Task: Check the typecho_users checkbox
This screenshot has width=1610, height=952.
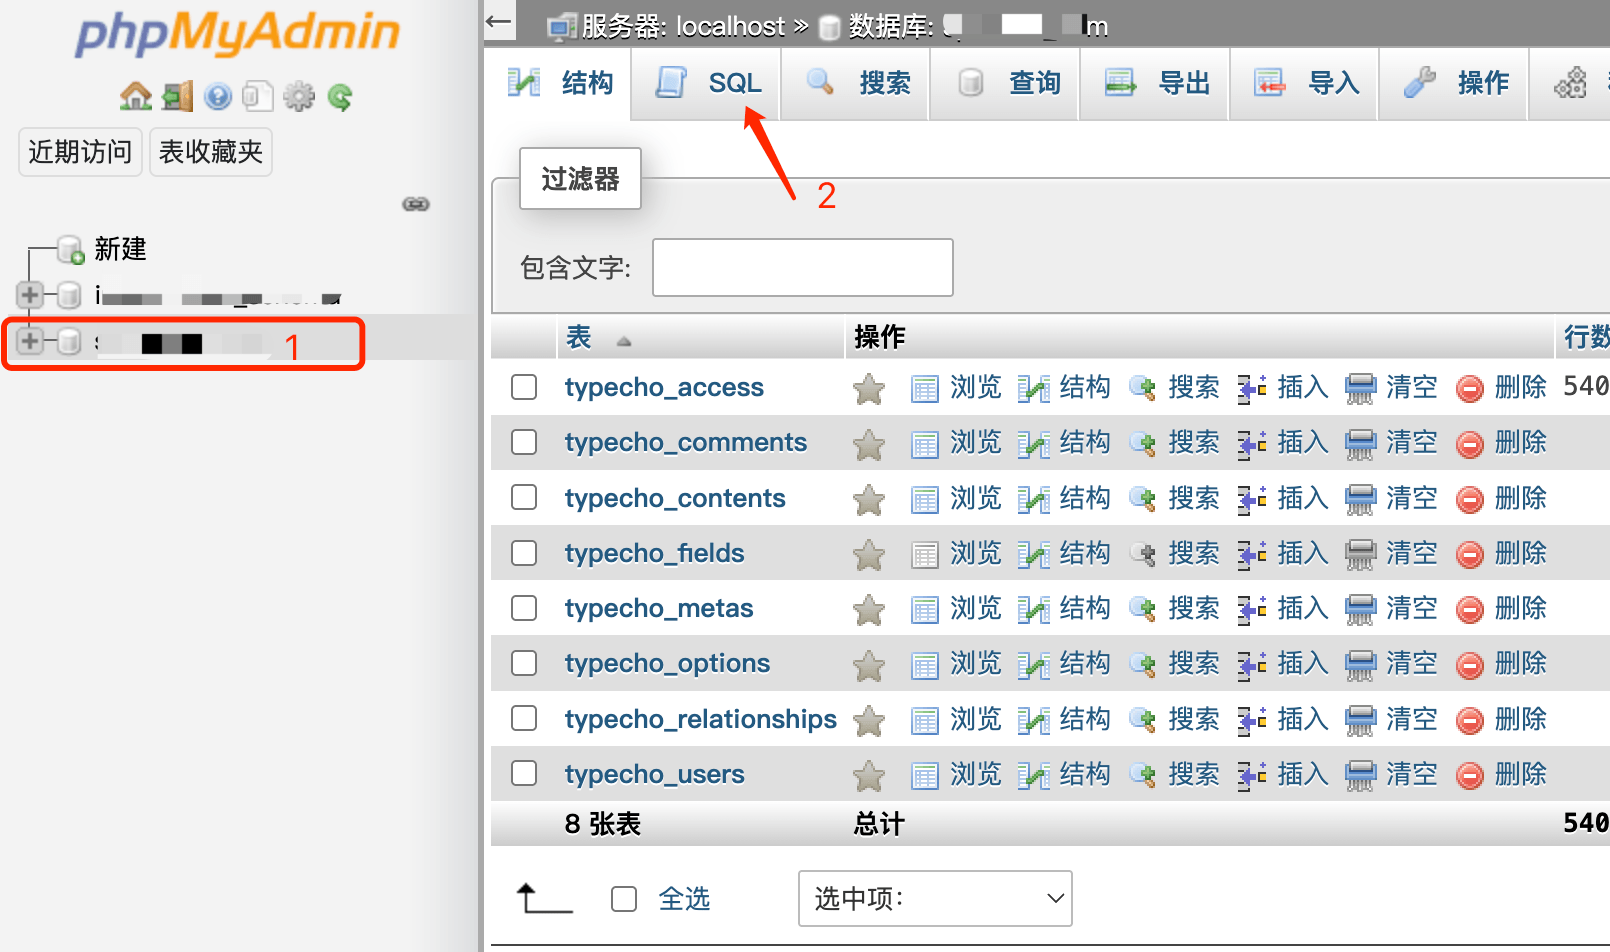Action: point(524,773)
